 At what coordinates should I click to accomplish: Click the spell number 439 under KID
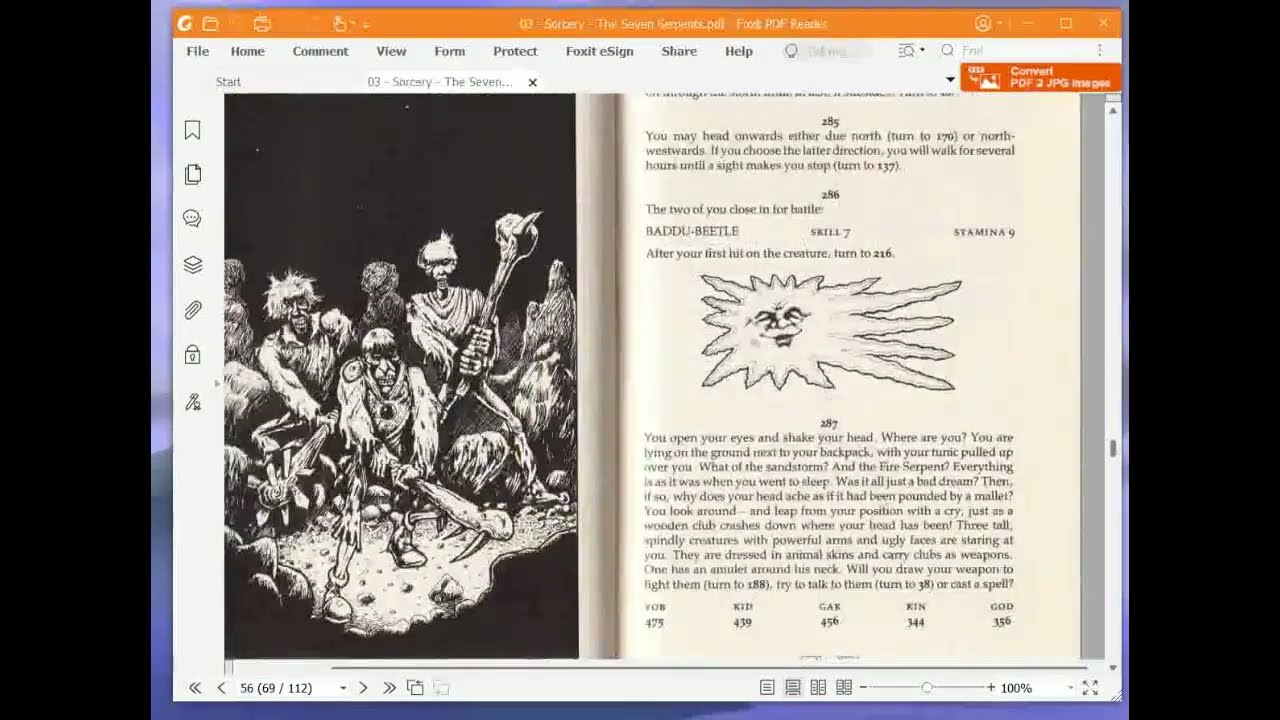(x=742, y=622)
